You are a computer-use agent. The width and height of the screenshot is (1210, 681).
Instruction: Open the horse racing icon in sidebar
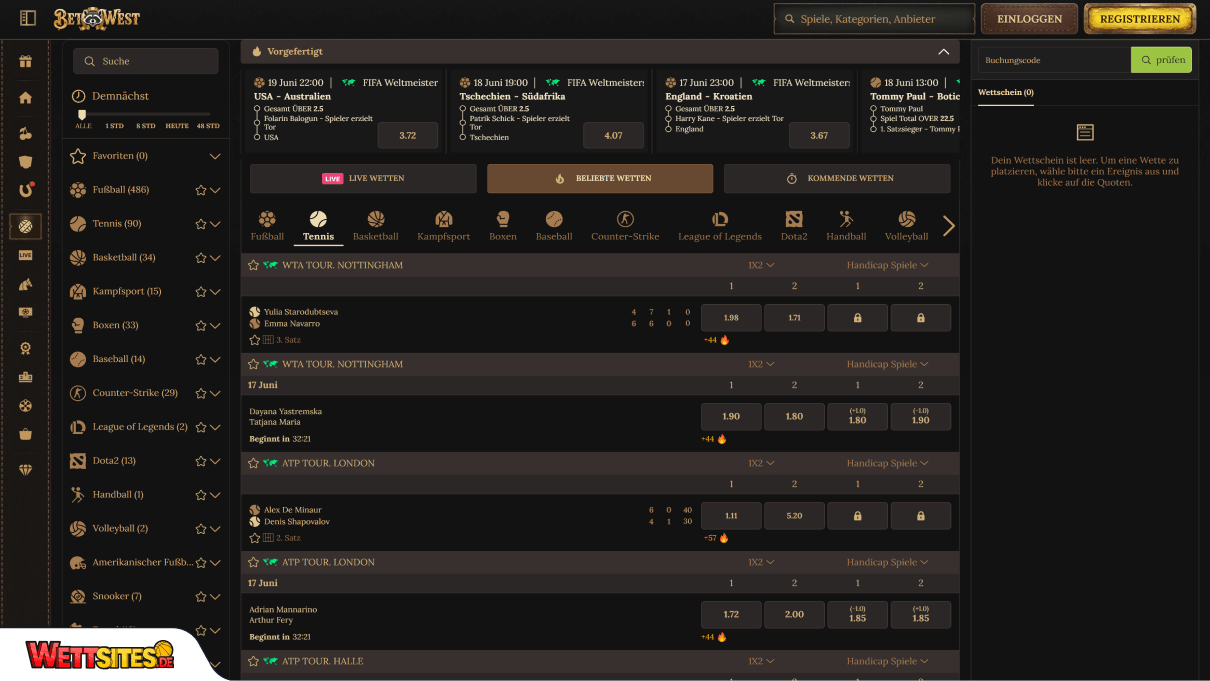coord(26,284)
